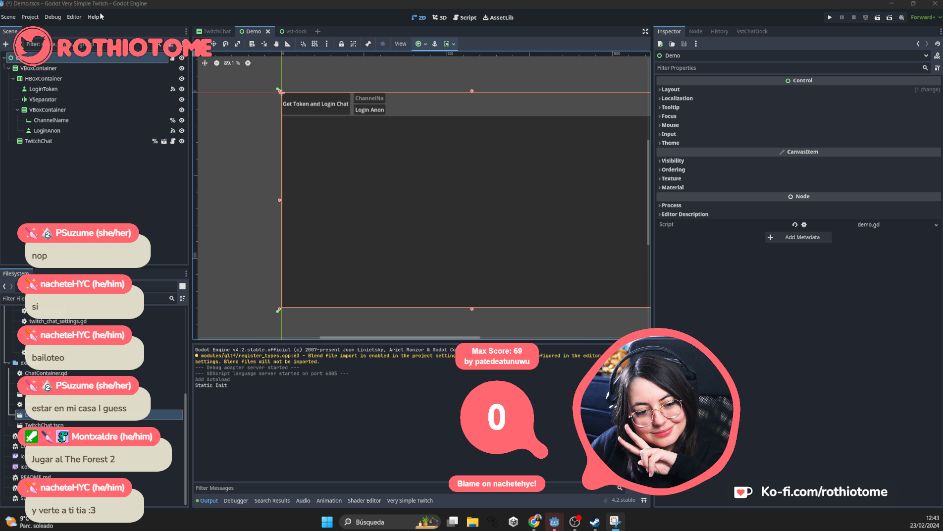The image size is (943, 531).
Task: Open the Debugger bottom panel
Action: (236, 501)
